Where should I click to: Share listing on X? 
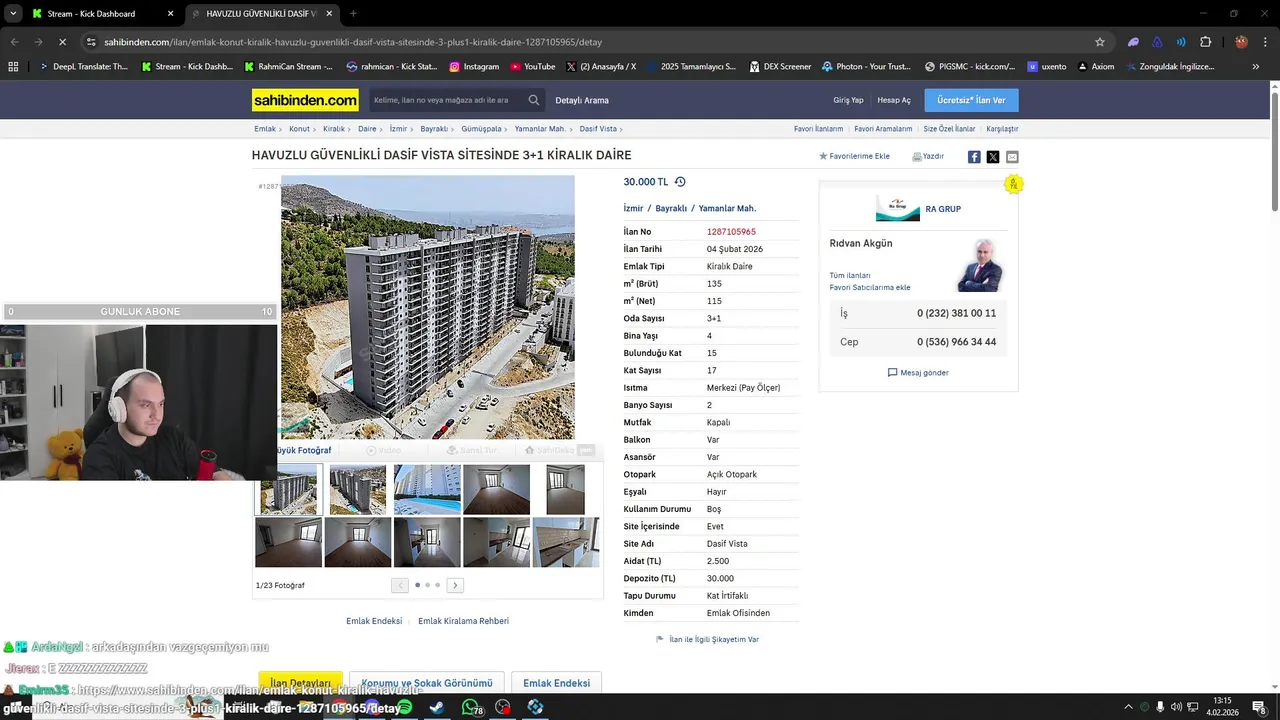tap(993, 157)
